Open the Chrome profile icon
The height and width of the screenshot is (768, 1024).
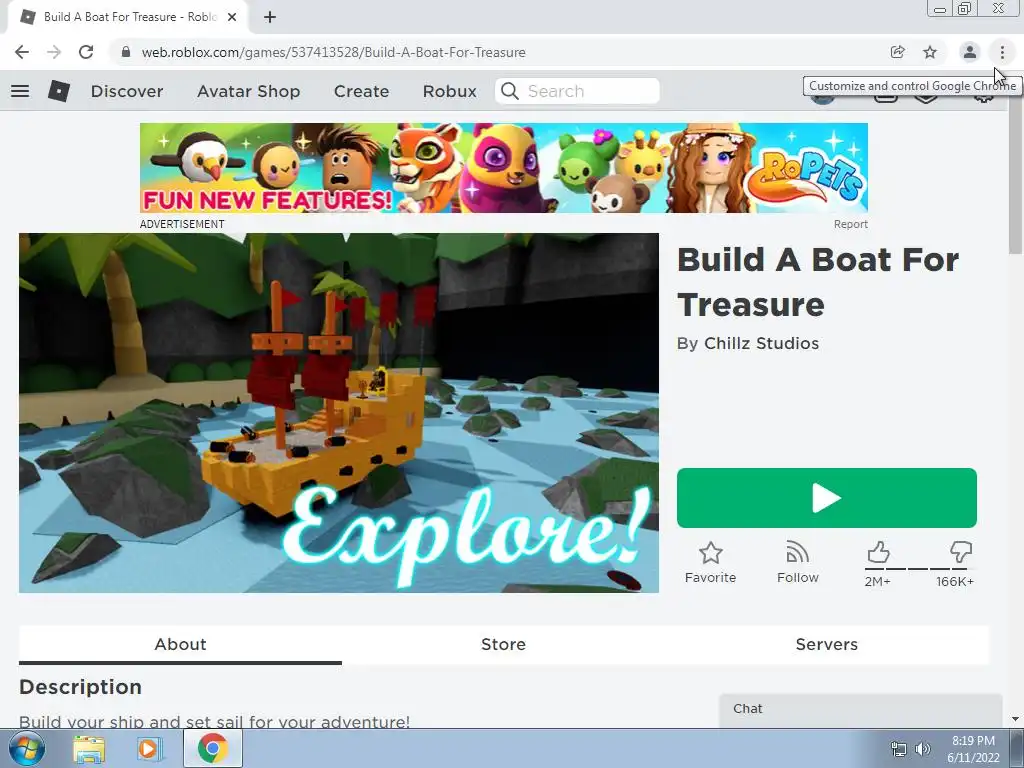coord(970,52)
